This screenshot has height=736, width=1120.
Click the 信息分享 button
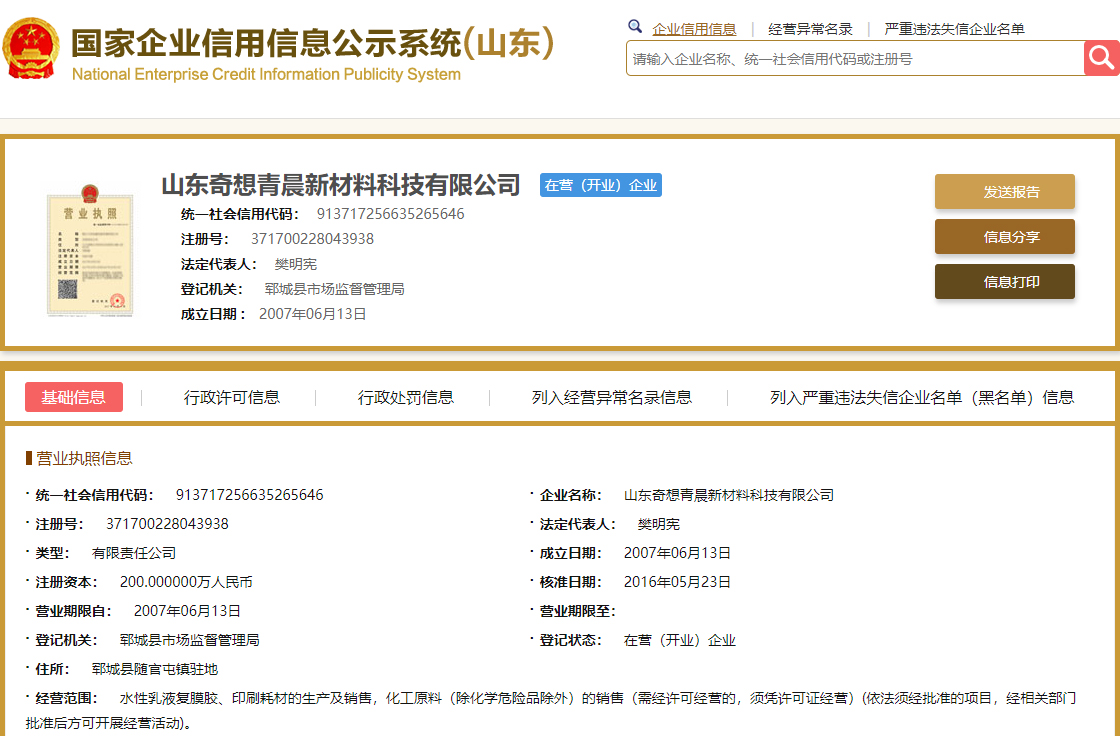(x=1004, y=237)
